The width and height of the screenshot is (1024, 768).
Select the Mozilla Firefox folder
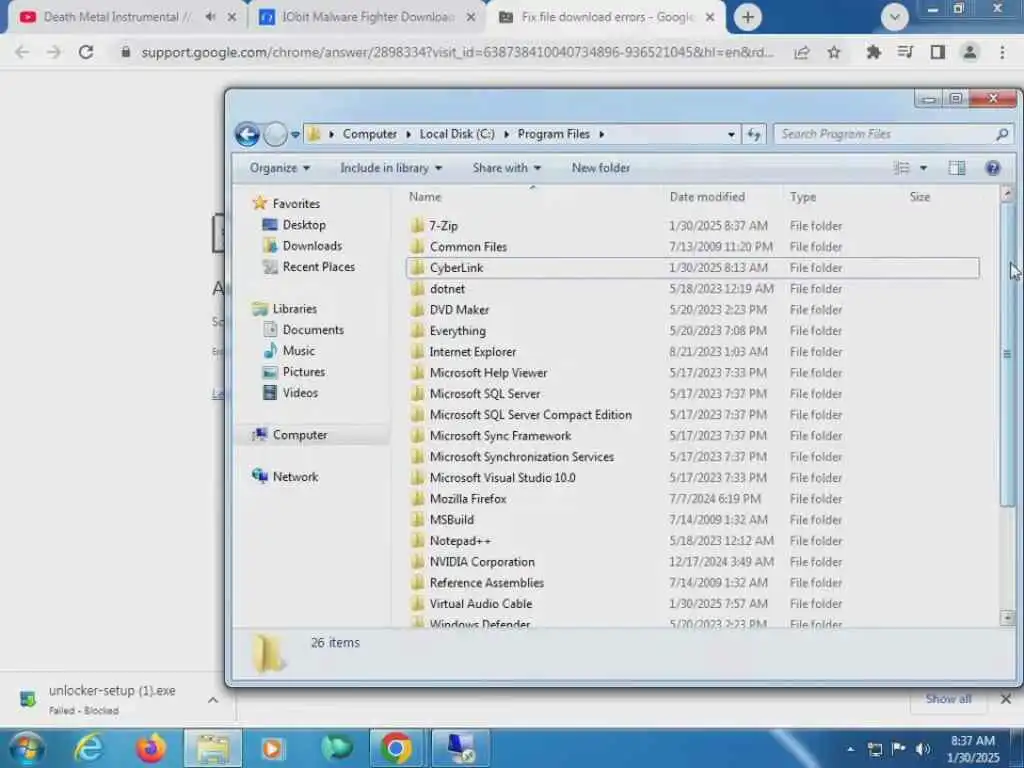point(692,499)
